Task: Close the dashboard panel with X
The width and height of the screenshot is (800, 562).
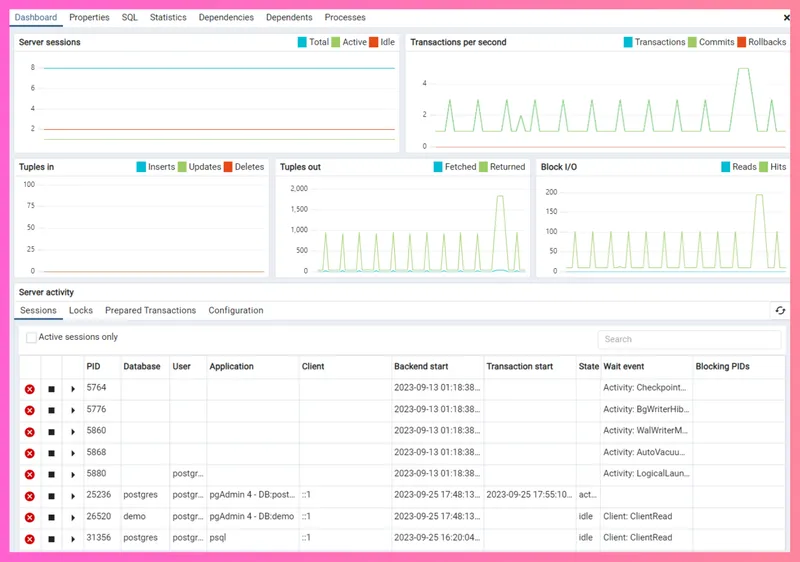Action: coord(787,17)
